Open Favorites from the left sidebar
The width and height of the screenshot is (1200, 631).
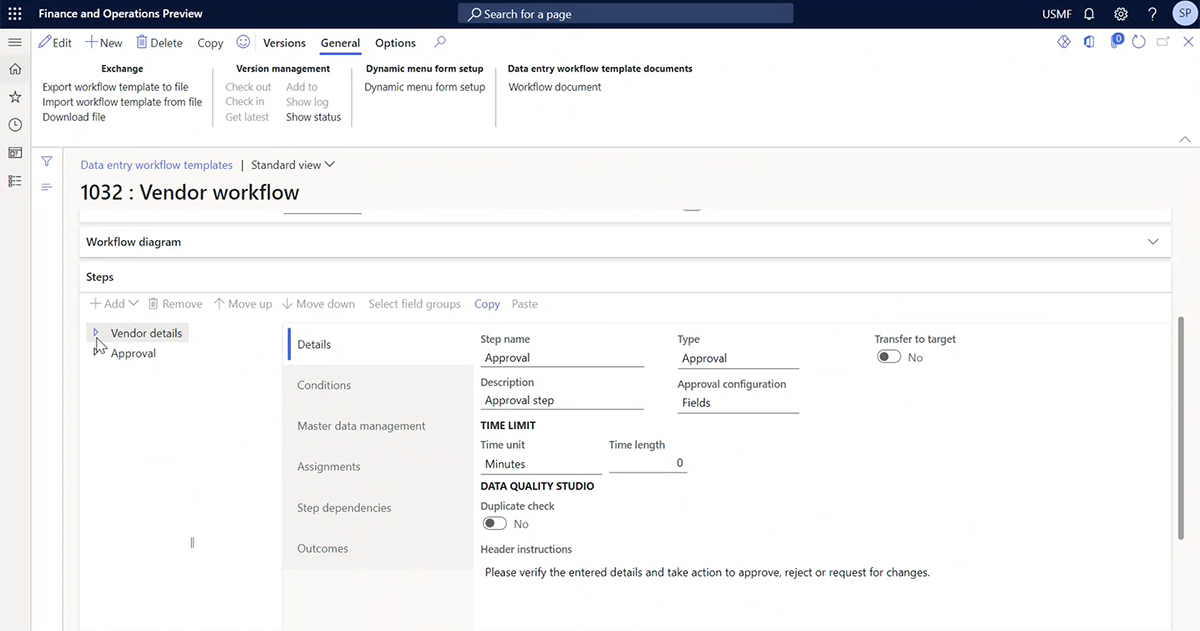(14, 97)
